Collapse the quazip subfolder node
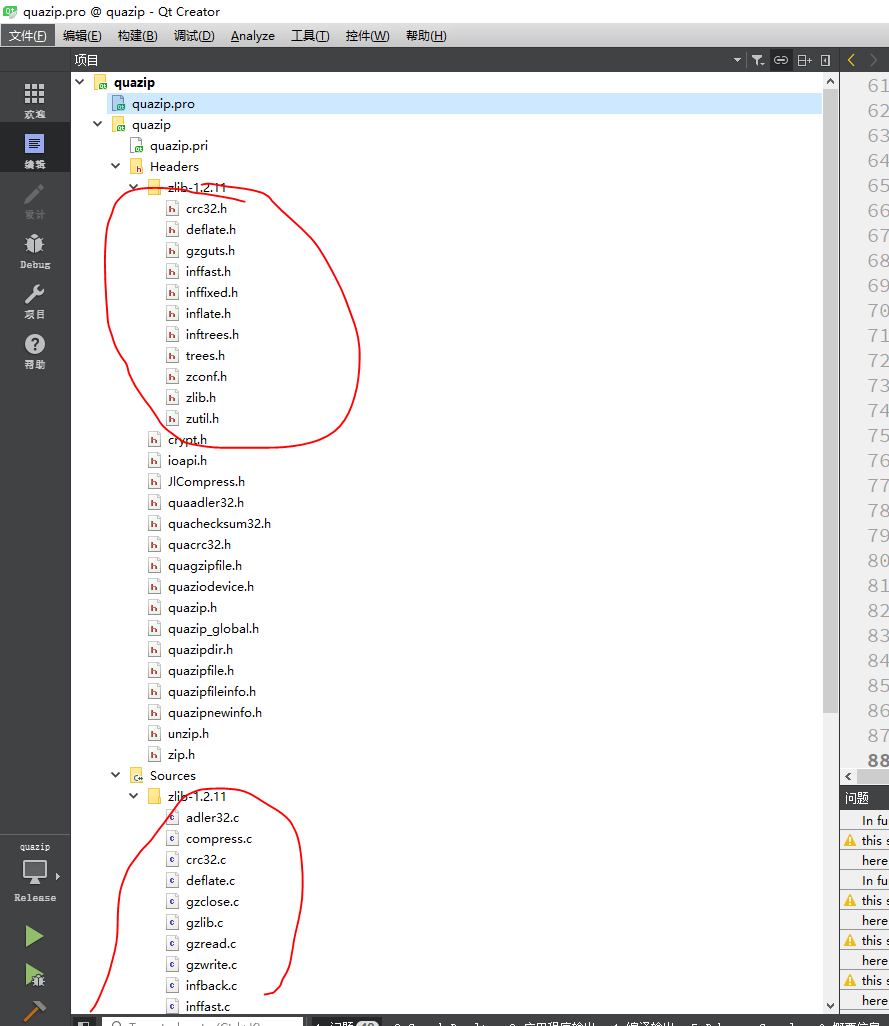Screen dimensions: 889x1026 (x=97, y=124)
